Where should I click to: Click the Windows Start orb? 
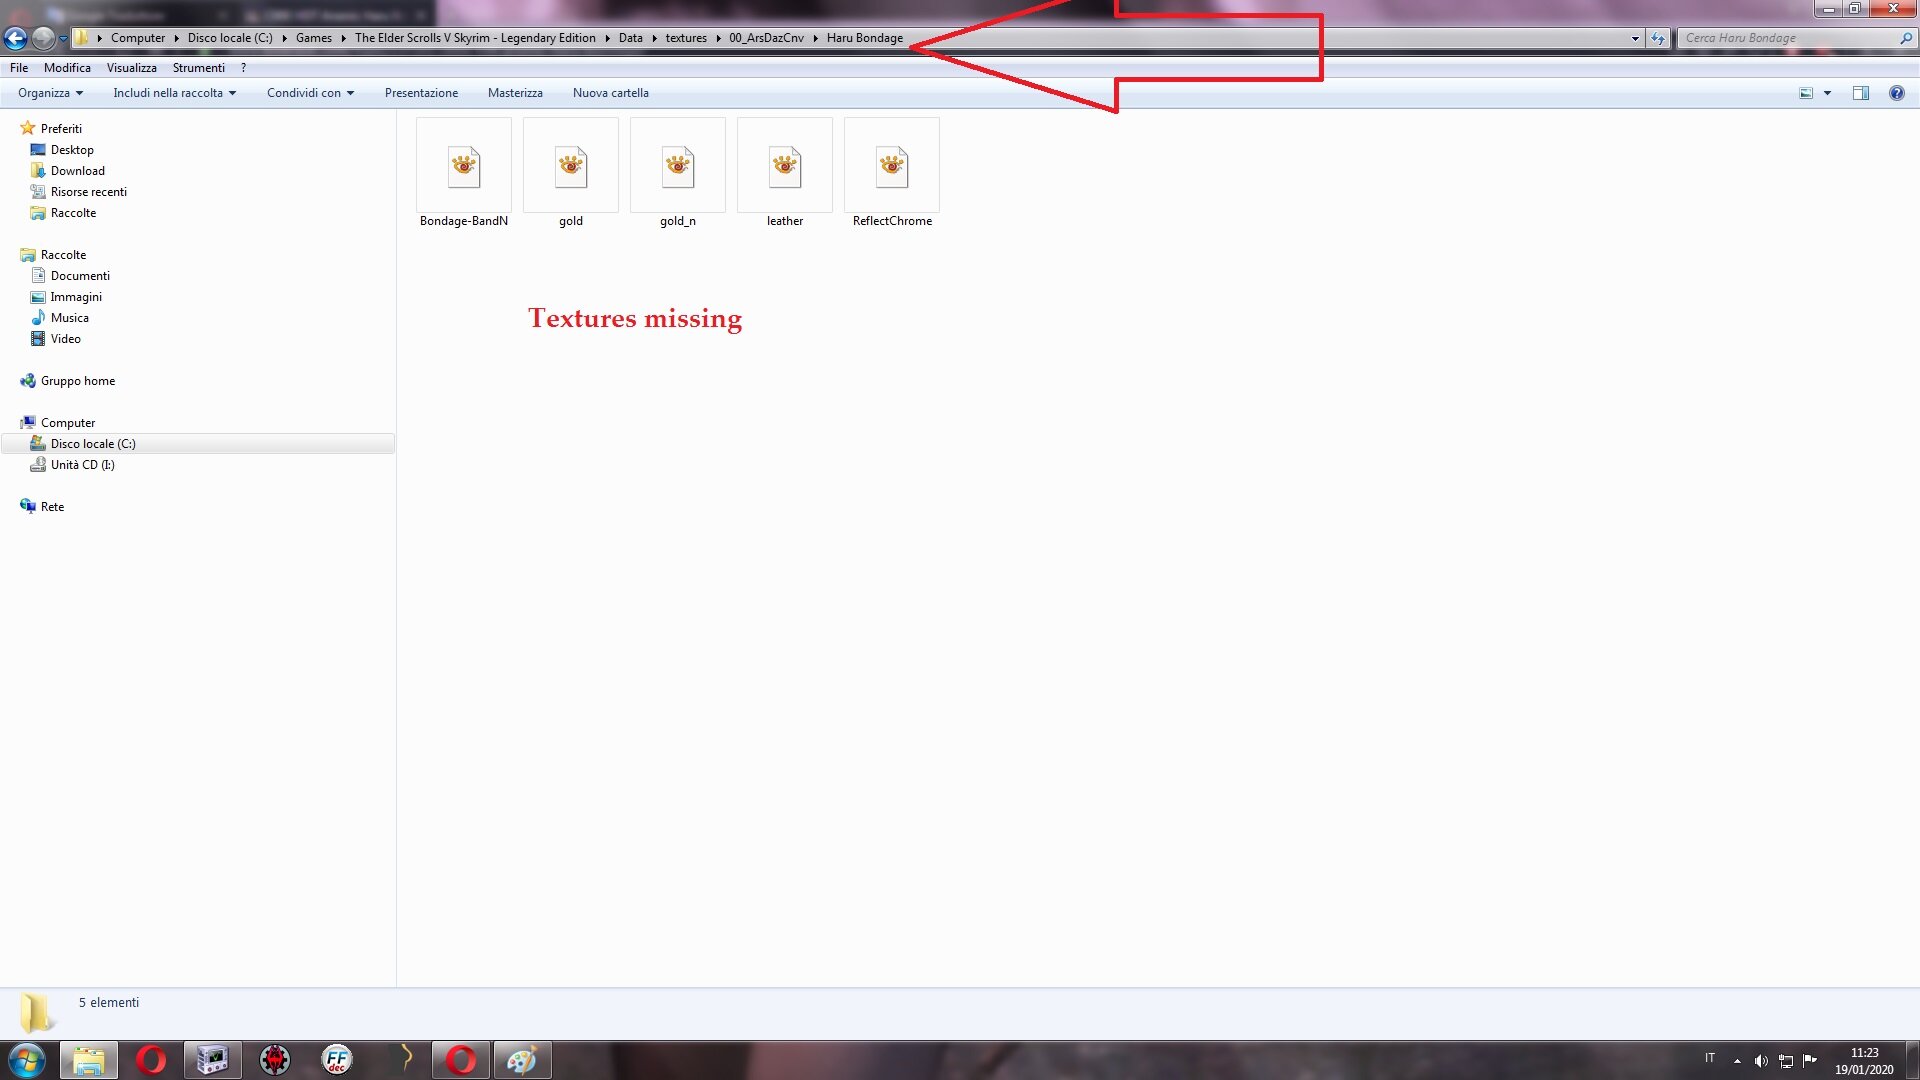(27, 1060)
